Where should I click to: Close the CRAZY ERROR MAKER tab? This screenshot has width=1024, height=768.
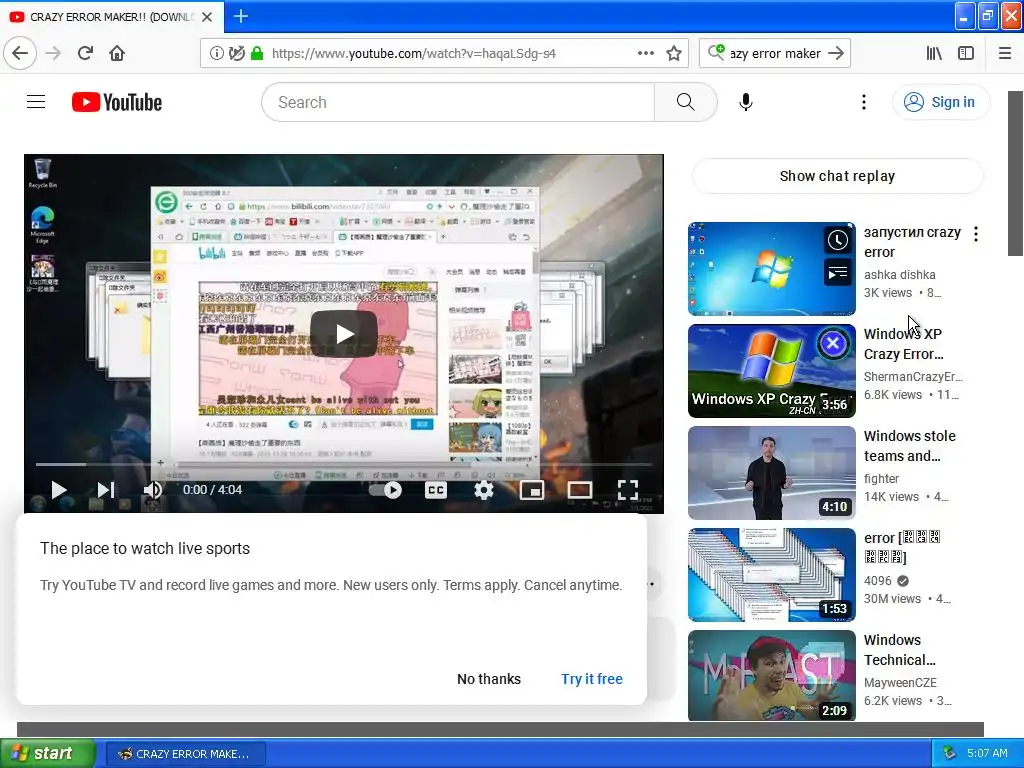[x=207, y=17]
